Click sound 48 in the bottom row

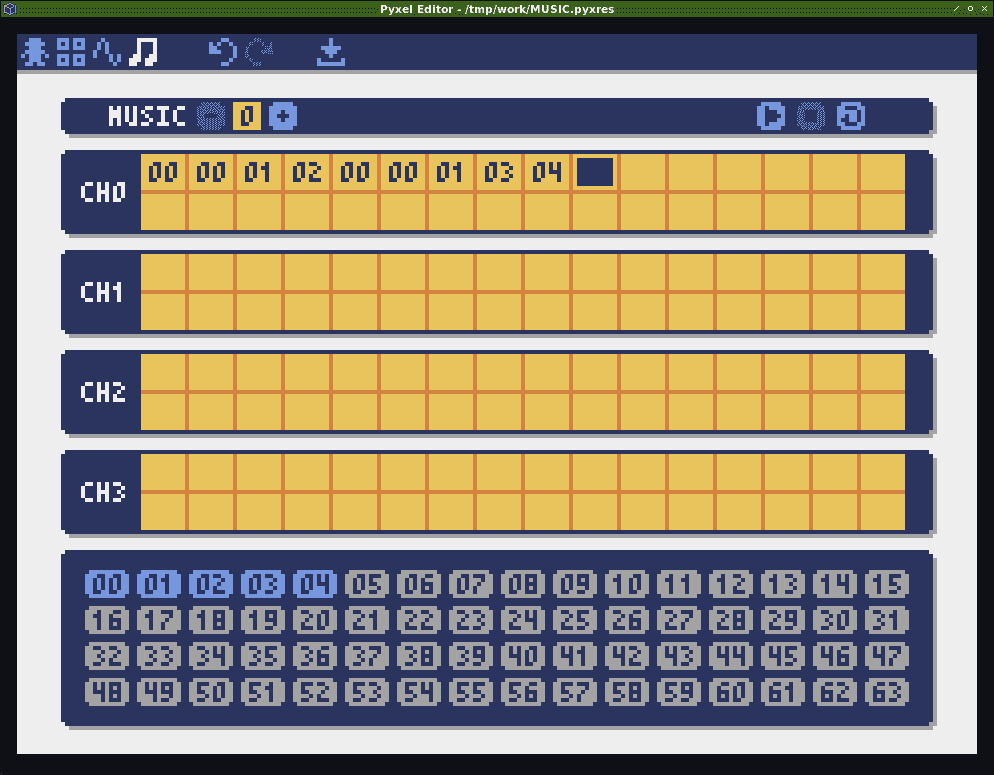107,692
